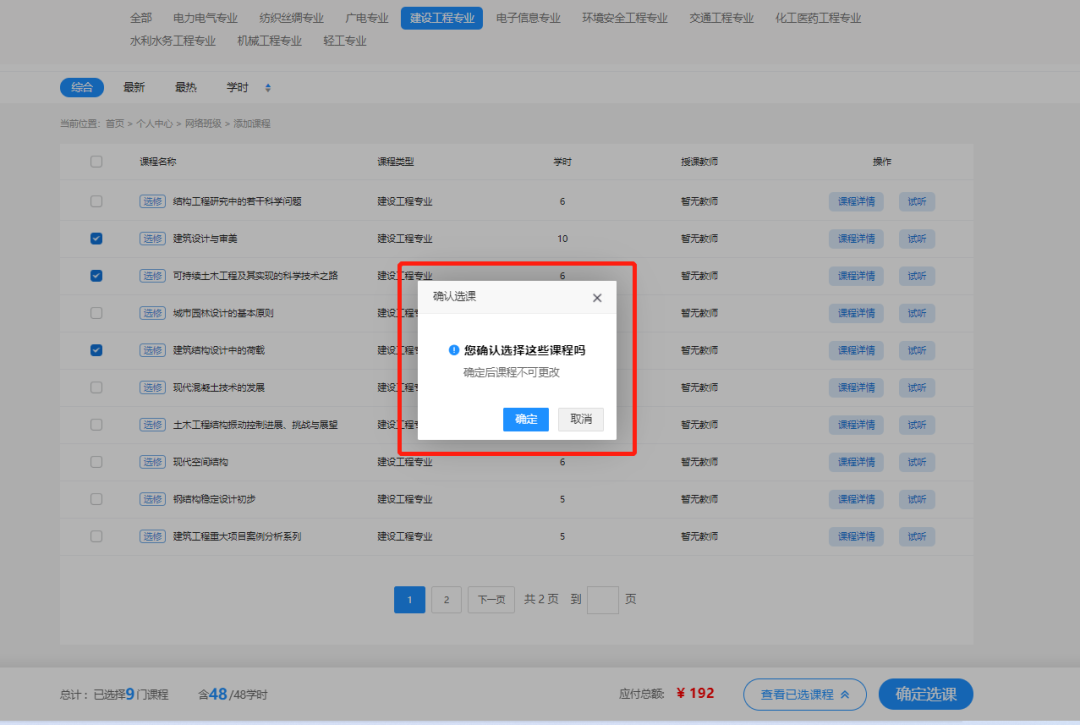Screen dimensions: 1080x725
Task: Click the page jump input field
Action: 602,599
